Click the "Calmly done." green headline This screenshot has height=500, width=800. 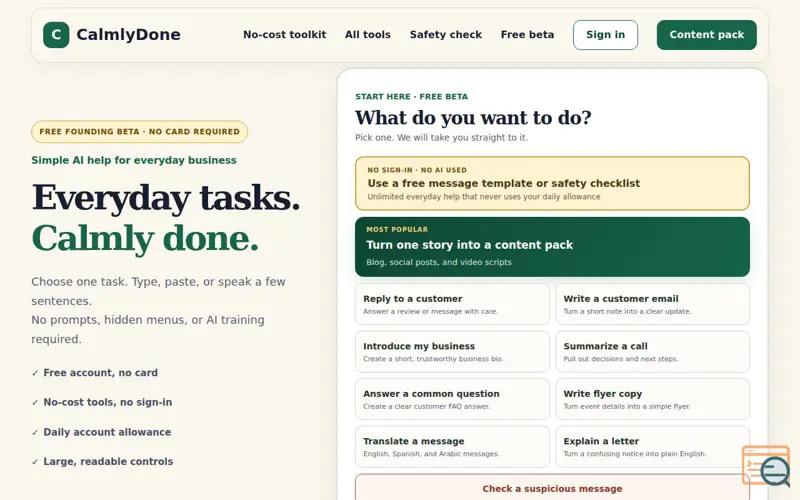coord(145,239)
